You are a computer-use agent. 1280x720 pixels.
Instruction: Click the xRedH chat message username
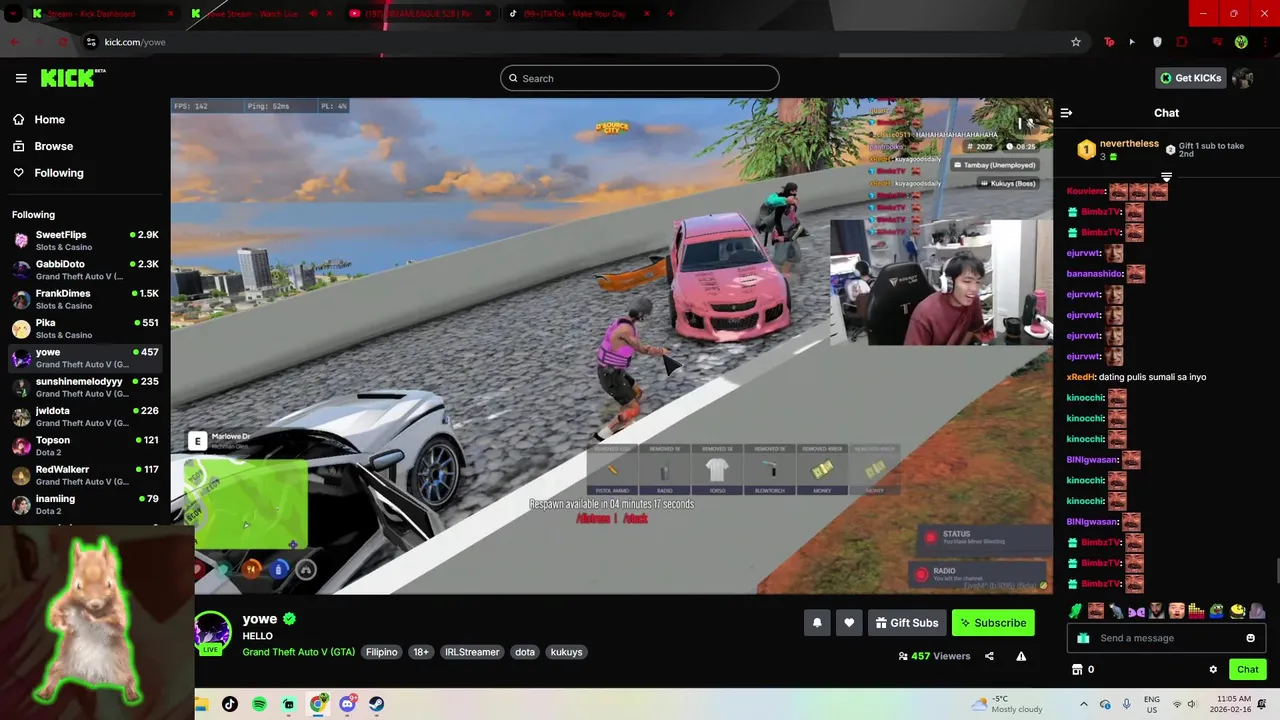(1081, 377)
